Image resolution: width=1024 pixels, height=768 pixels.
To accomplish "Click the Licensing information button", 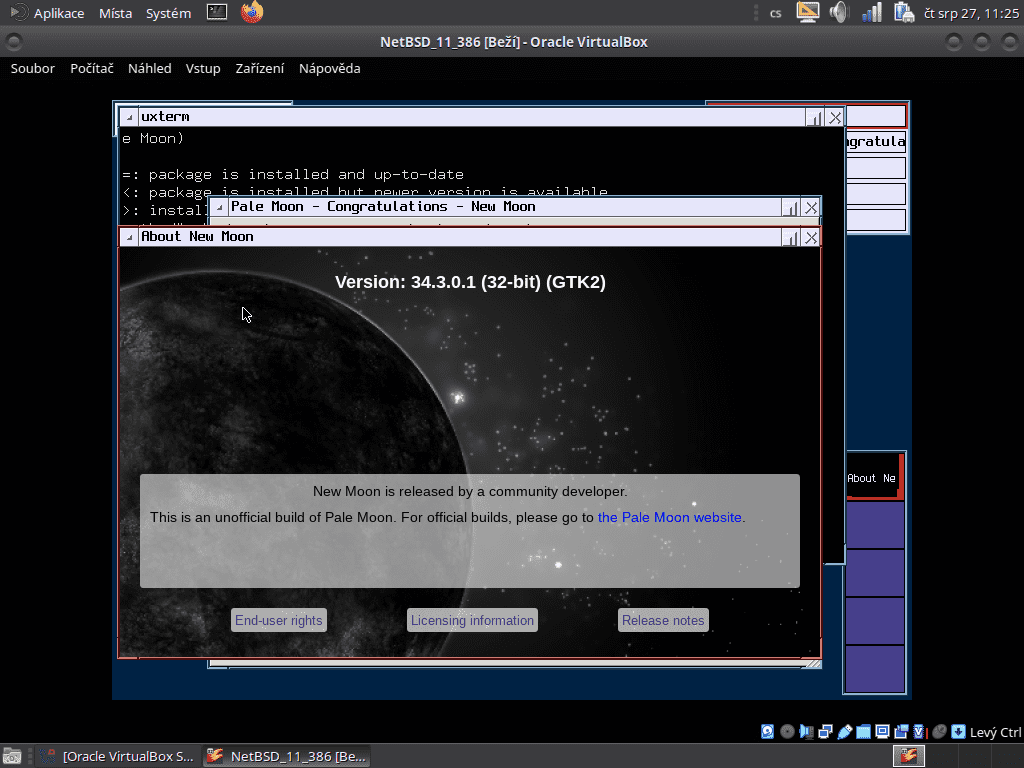I will (472, 620).
